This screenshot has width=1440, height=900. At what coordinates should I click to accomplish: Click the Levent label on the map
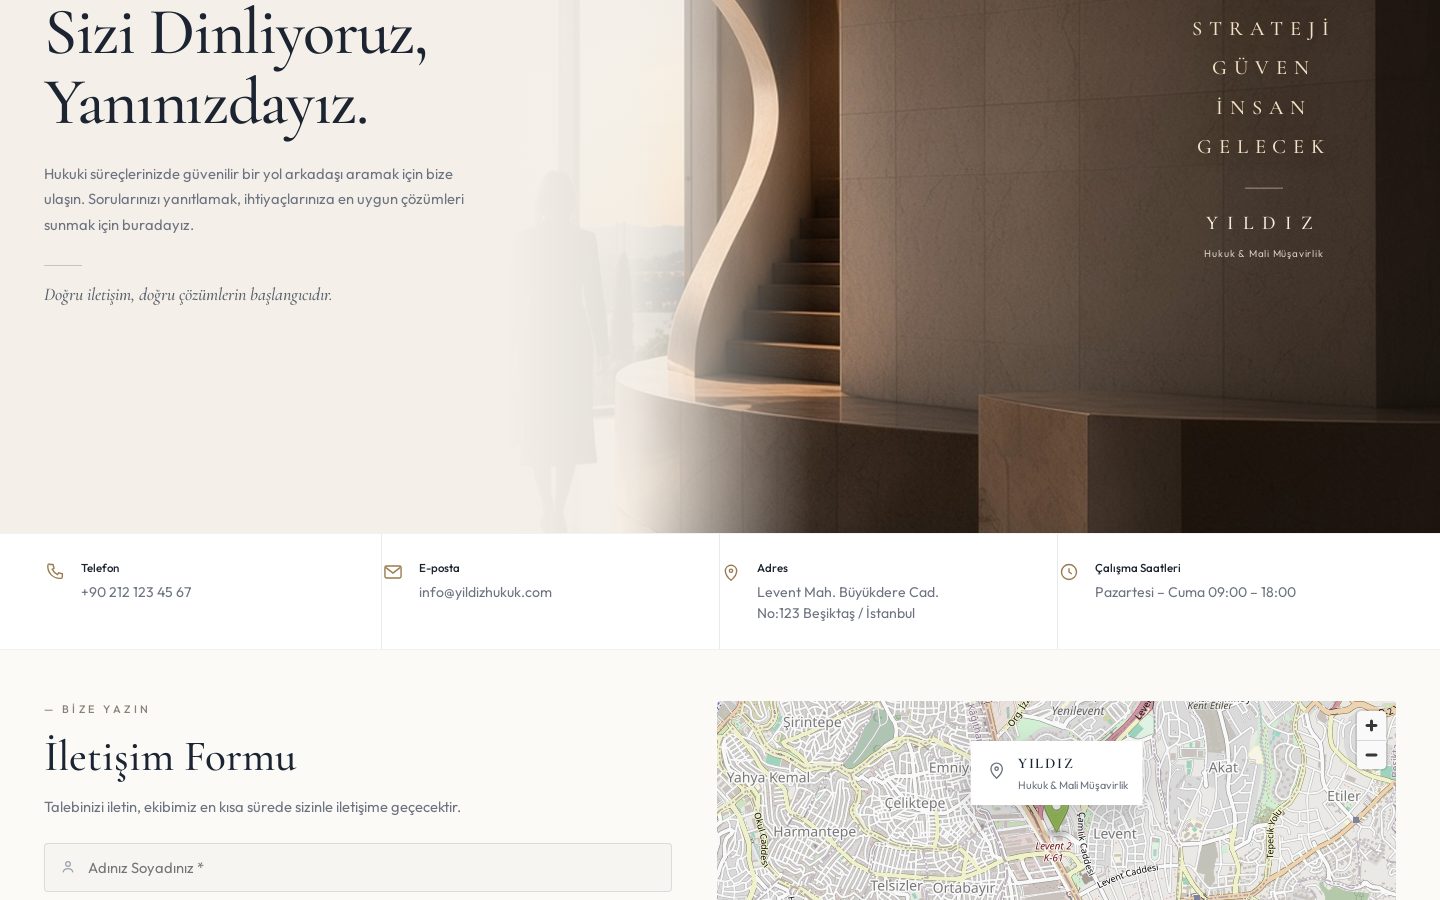pyautogui.click(x=1115, y=834)
